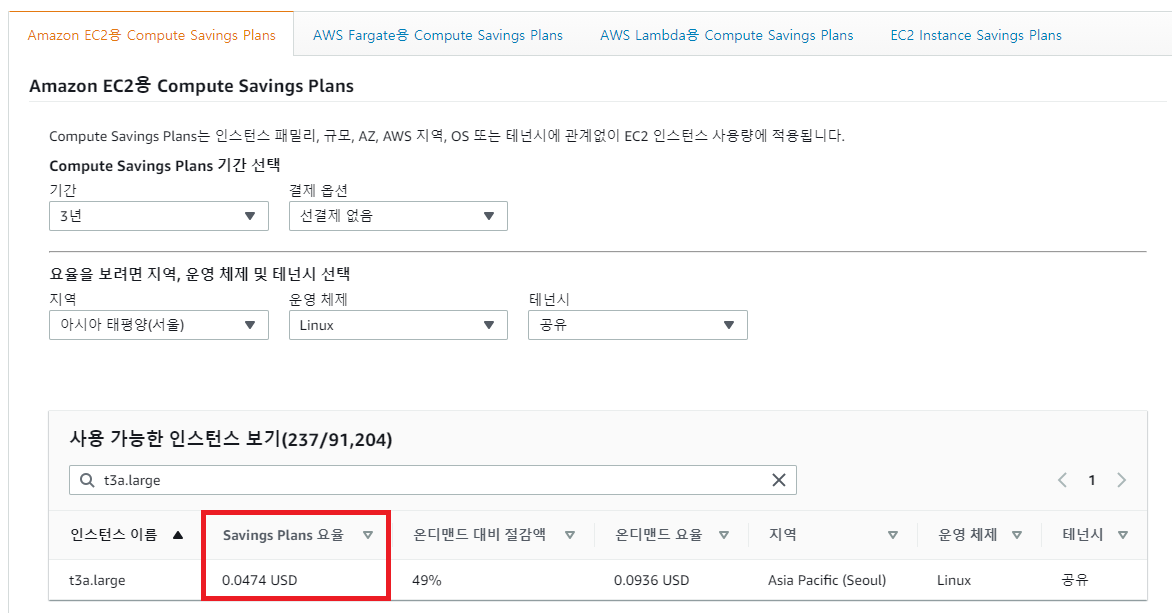Go to next page of instances
The height and width of the screenshot is (613, 1172).
1121,480
